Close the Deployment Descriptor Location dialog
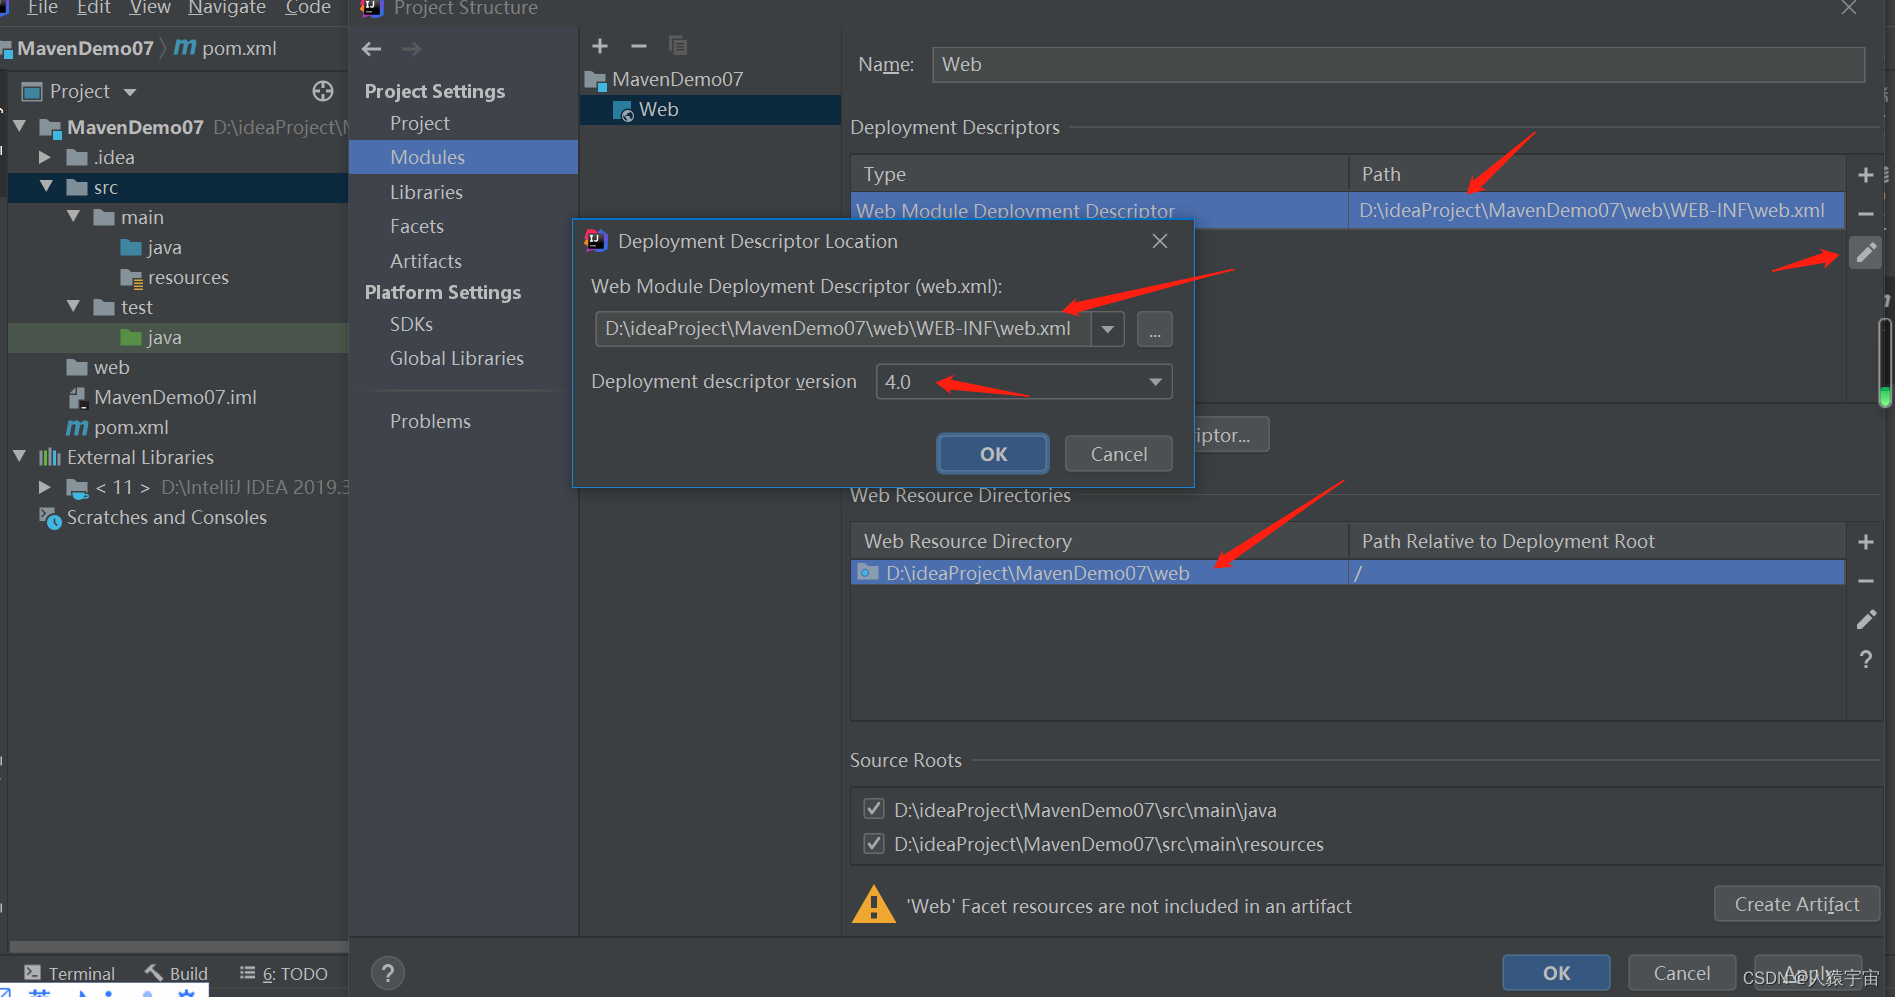Screen dimensions: 1895x997 (x=1160, y=241)
